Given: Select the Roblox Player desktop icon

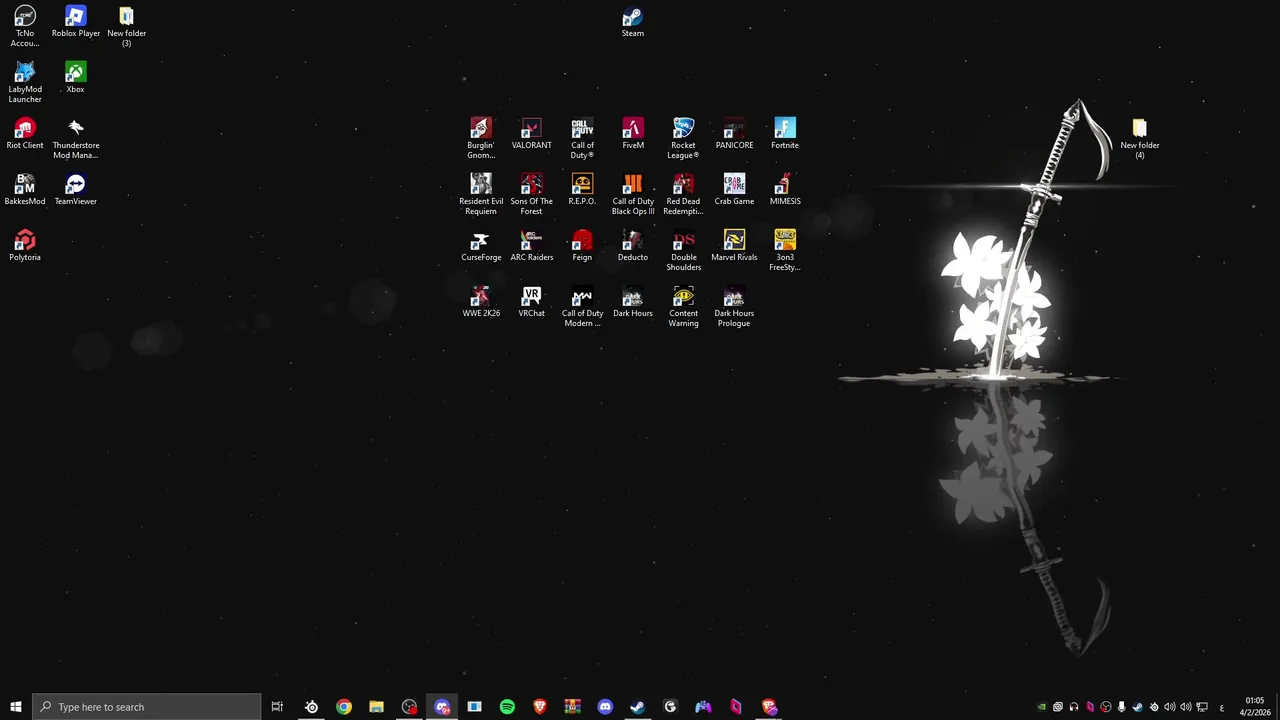Looking at the screenshot, I should point(76,23).
